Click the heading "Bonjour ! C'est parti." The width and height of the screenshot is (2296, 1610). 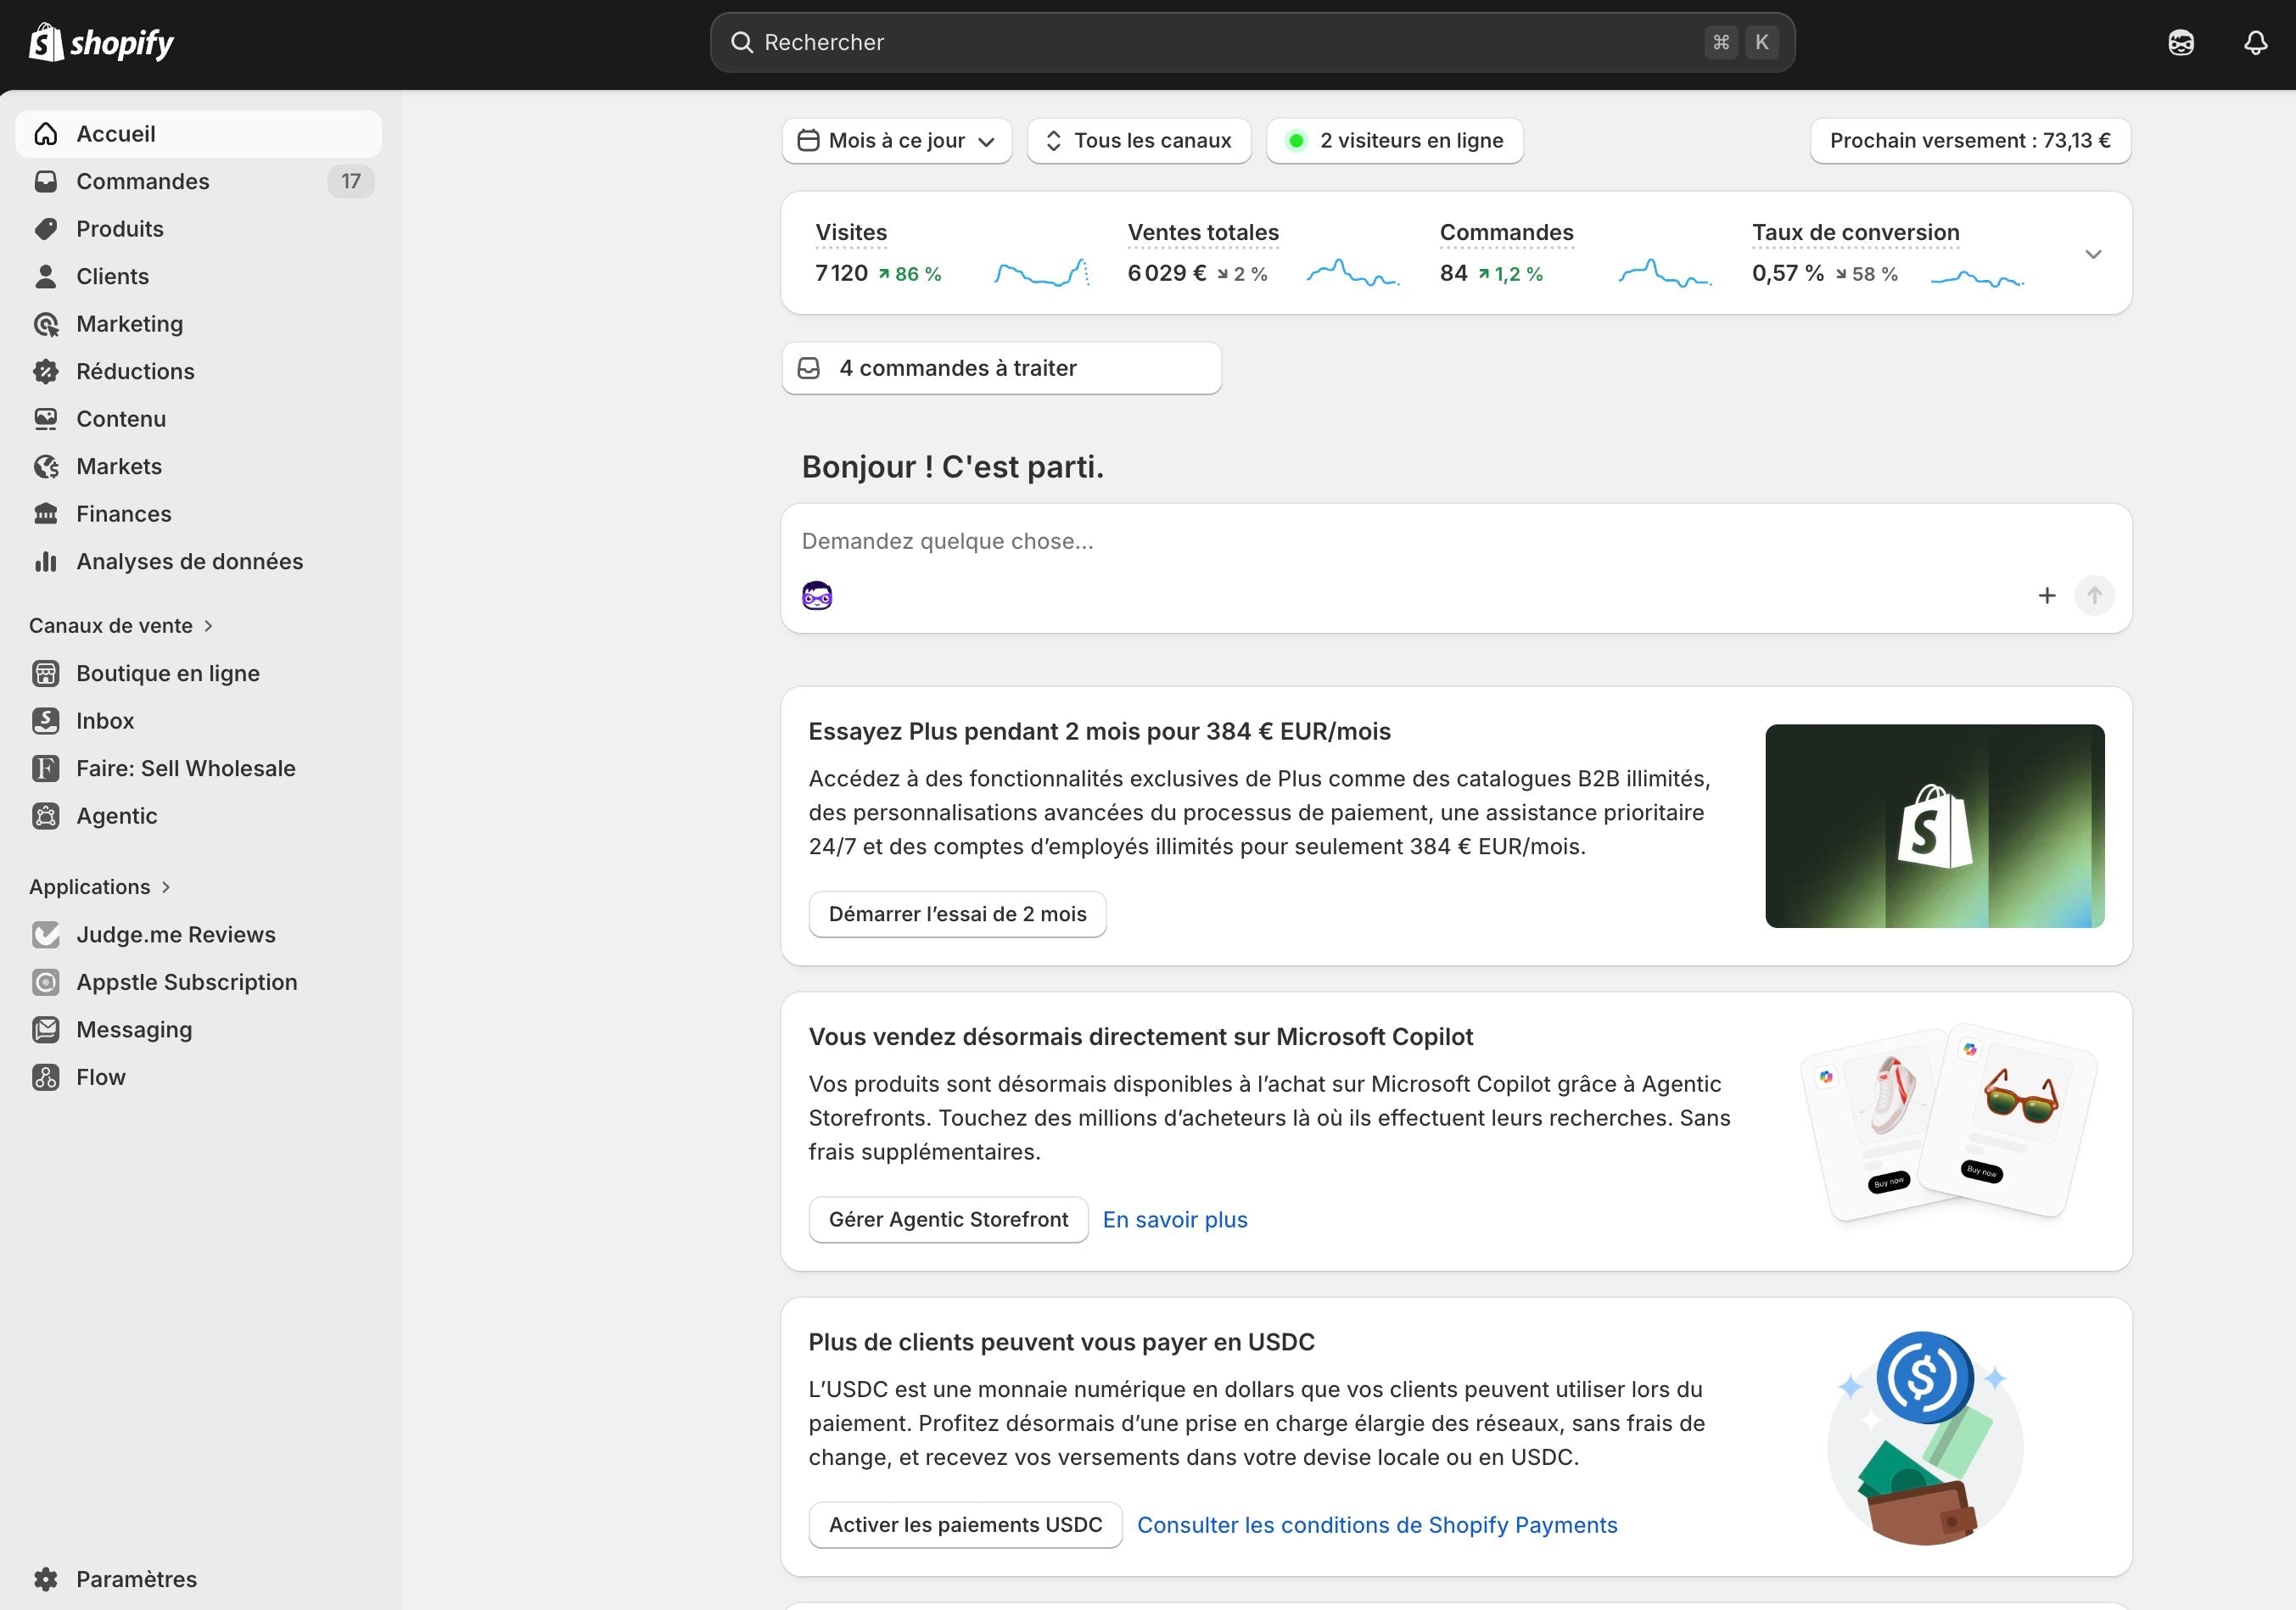952,467
